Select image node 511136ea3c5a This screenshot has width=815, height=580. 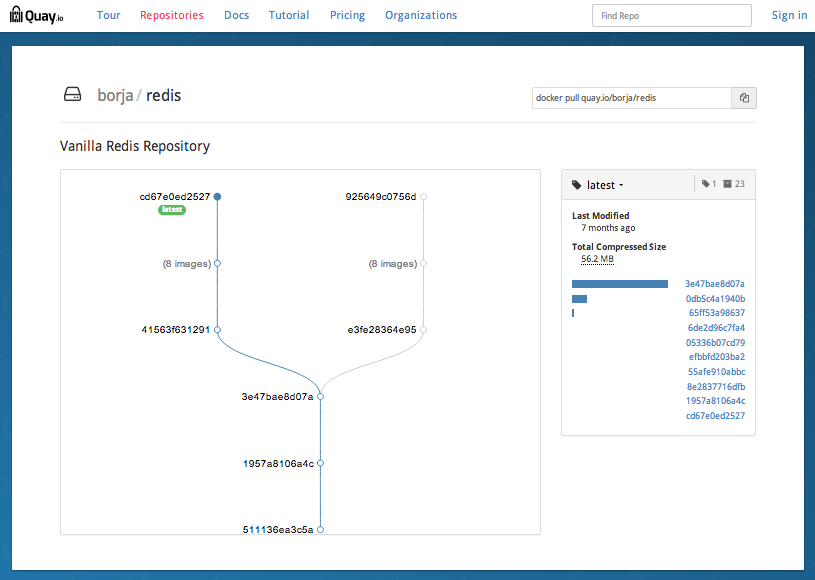point(320,530)
